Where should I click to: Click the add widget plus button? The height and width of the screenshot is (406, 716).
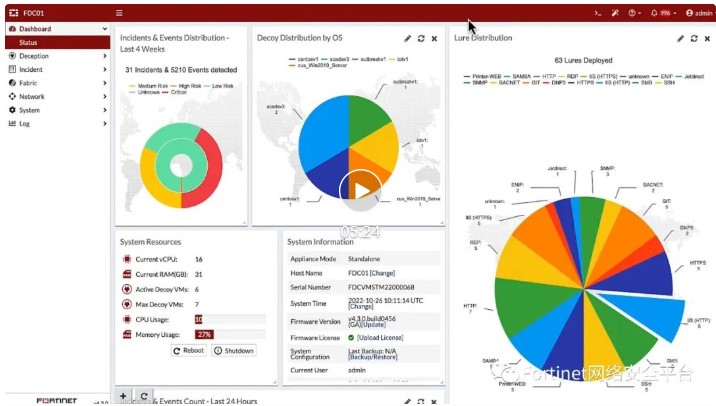pyautogui.click(x=124, y=396)
